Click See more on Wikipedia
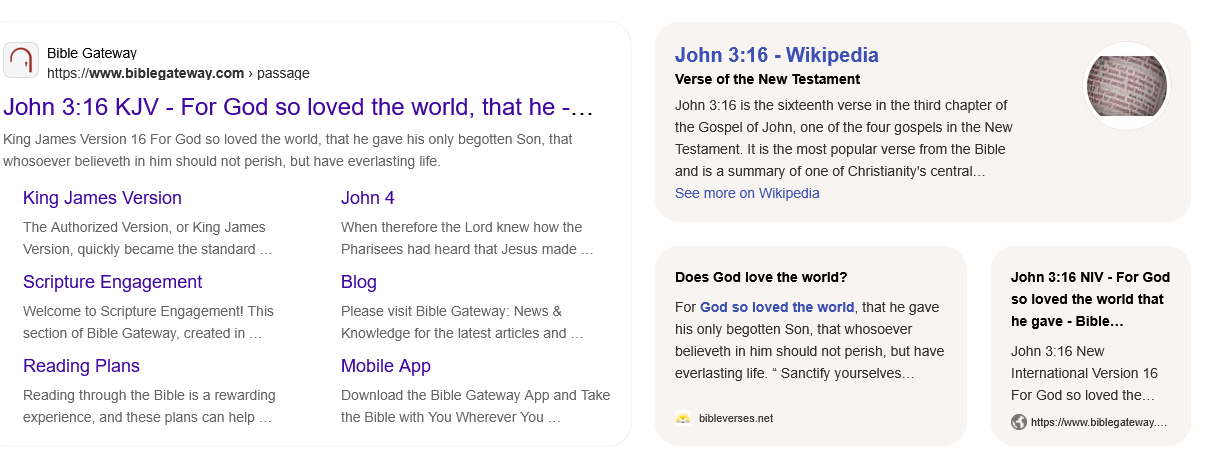Viewport: 1209px width, 462px height. click(747, 193)
